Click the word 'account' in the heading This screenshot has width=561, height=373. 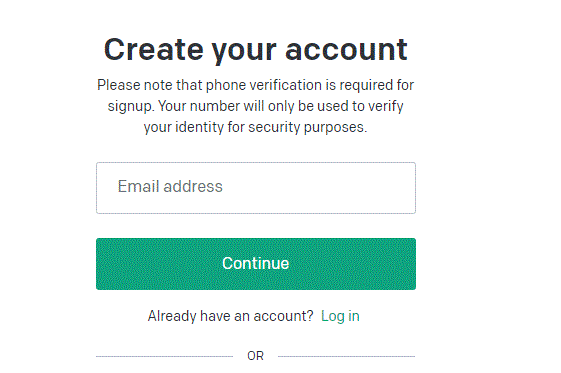coord(346,50)
